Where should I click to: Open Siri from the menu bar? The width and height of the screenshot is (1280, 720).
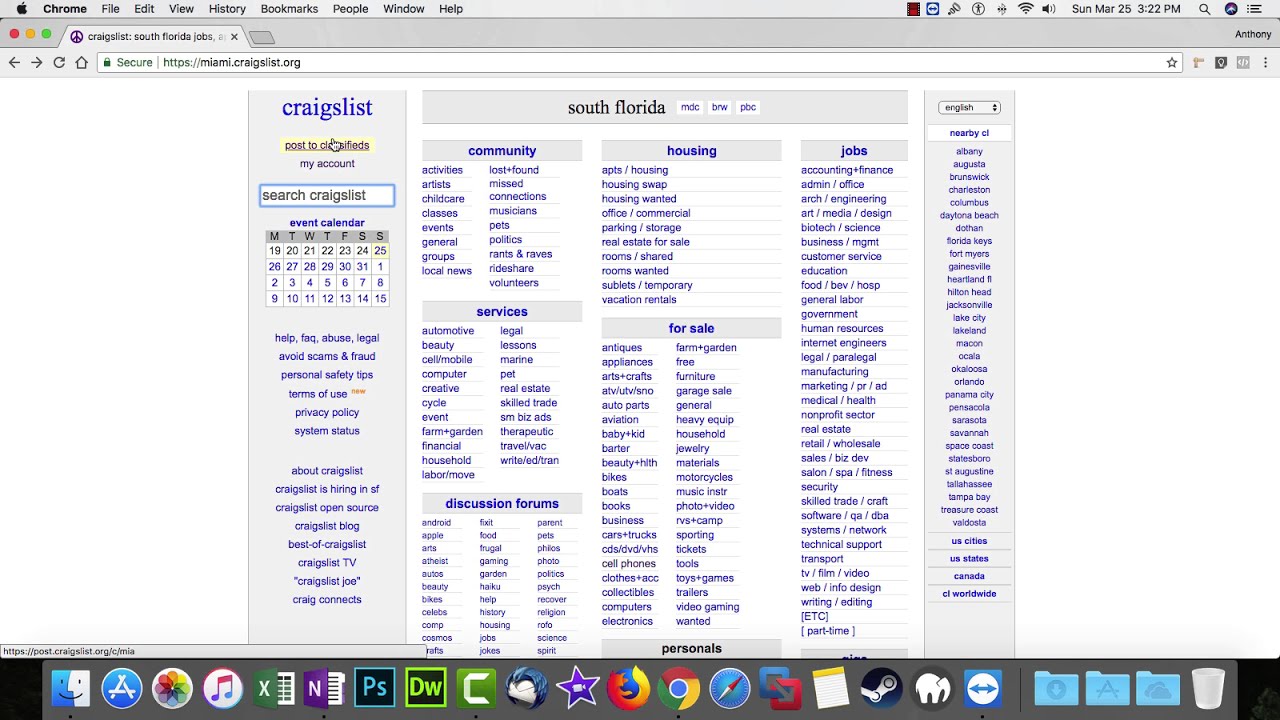[1231, 9]
